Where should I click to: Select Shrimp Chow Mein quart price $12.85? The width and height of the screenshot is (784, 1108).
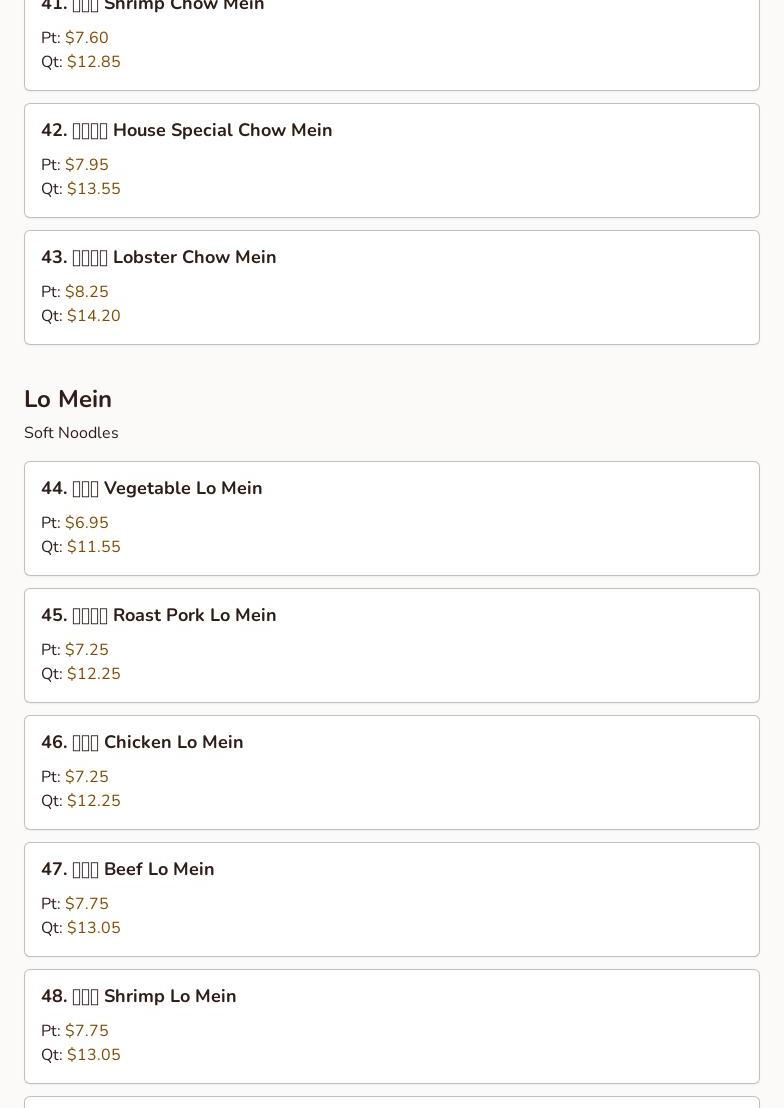tap(94, 62)
